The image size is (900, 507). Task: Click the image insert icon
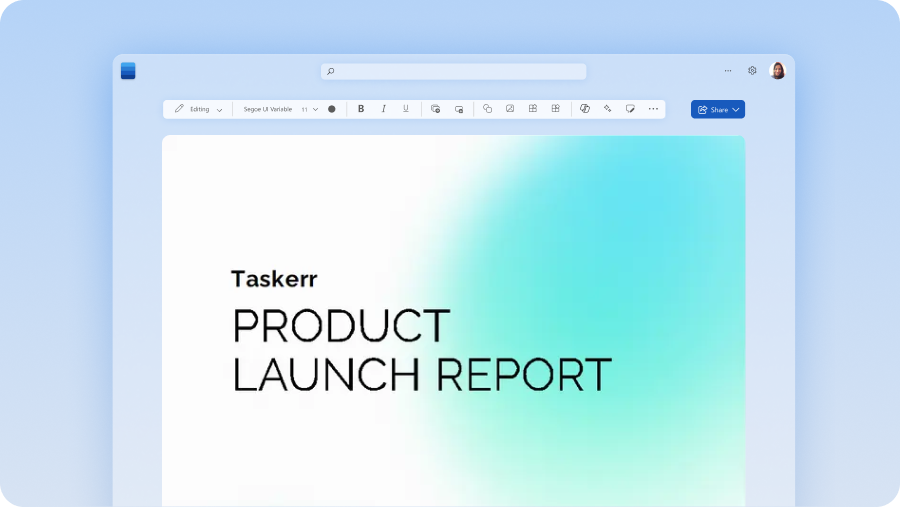pyautogui.click(x=510, y=109)
